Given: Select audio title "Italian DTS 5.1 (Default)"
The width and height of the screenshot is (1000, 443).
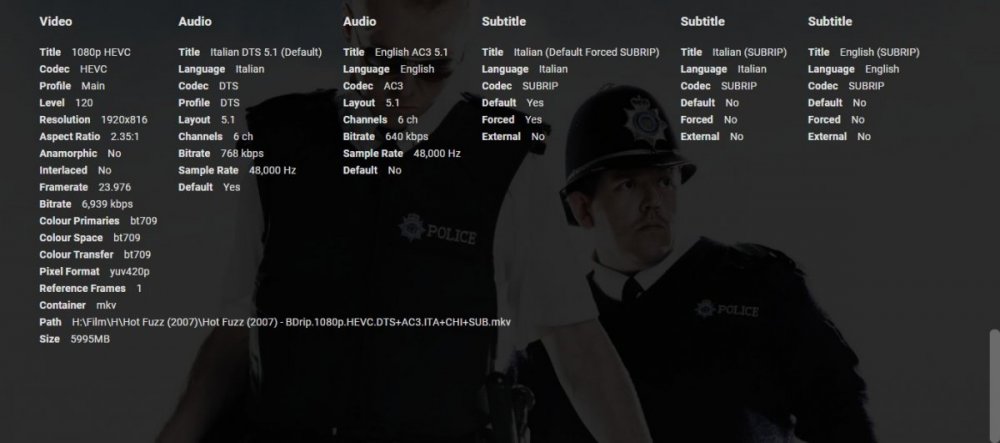Looking at the screenshot, I should click(x=266, y=52).
